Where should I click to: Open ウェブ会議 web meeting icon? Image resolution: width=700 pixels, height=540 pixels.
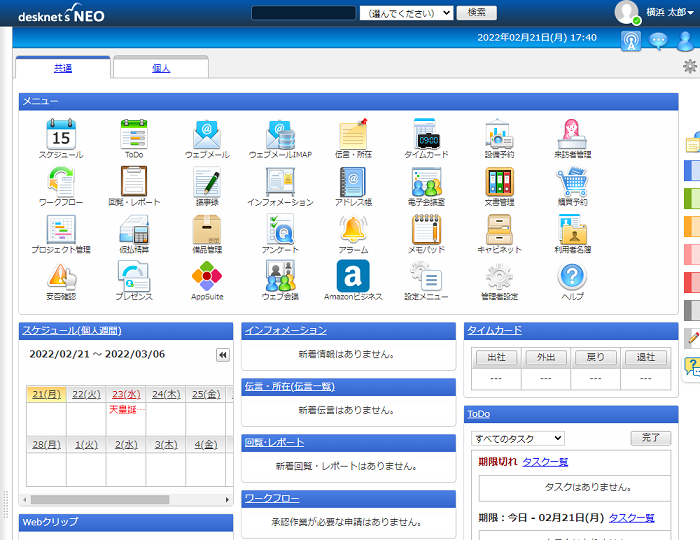click(x=280, y=276)
